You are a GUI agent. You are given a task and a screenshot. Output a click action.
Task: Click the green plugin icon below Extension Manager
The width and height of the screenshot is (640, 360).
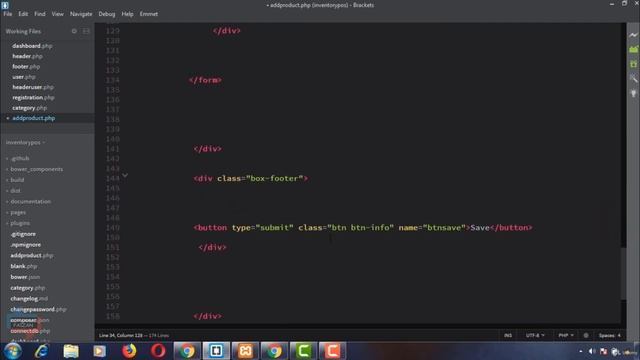[x=633, y=64]
